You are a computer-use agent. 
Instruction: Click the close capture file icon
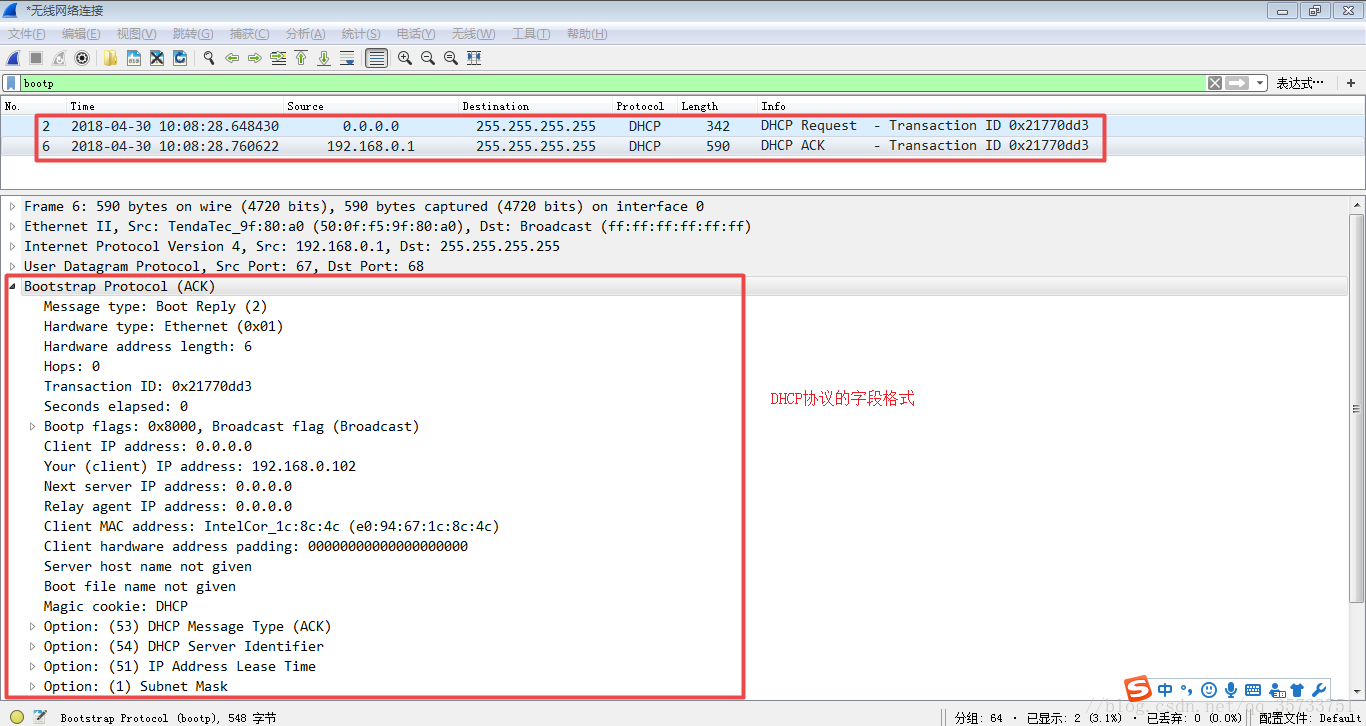click(x=157, y=58)
